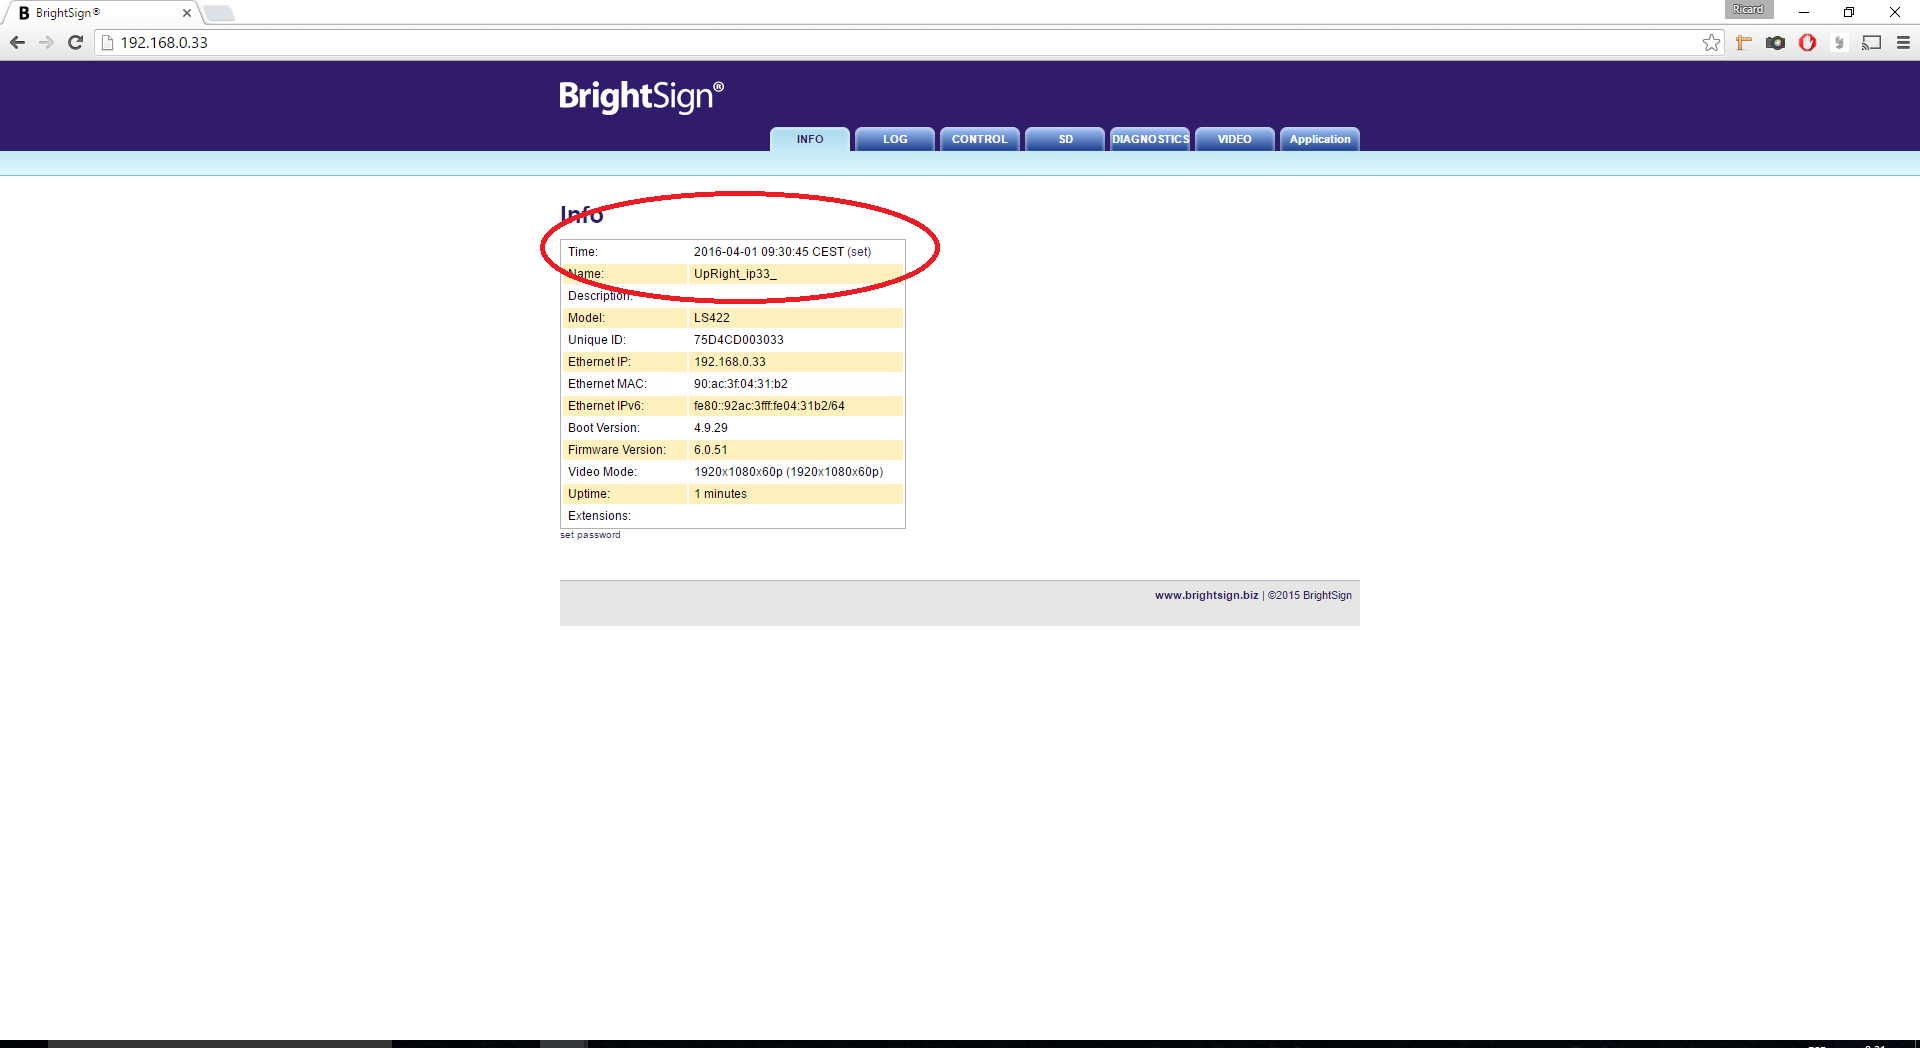Reload the BrightSign page
Image resolution: width=1920 pixels, height=1048 pixels.
click(x=75, y=42)
